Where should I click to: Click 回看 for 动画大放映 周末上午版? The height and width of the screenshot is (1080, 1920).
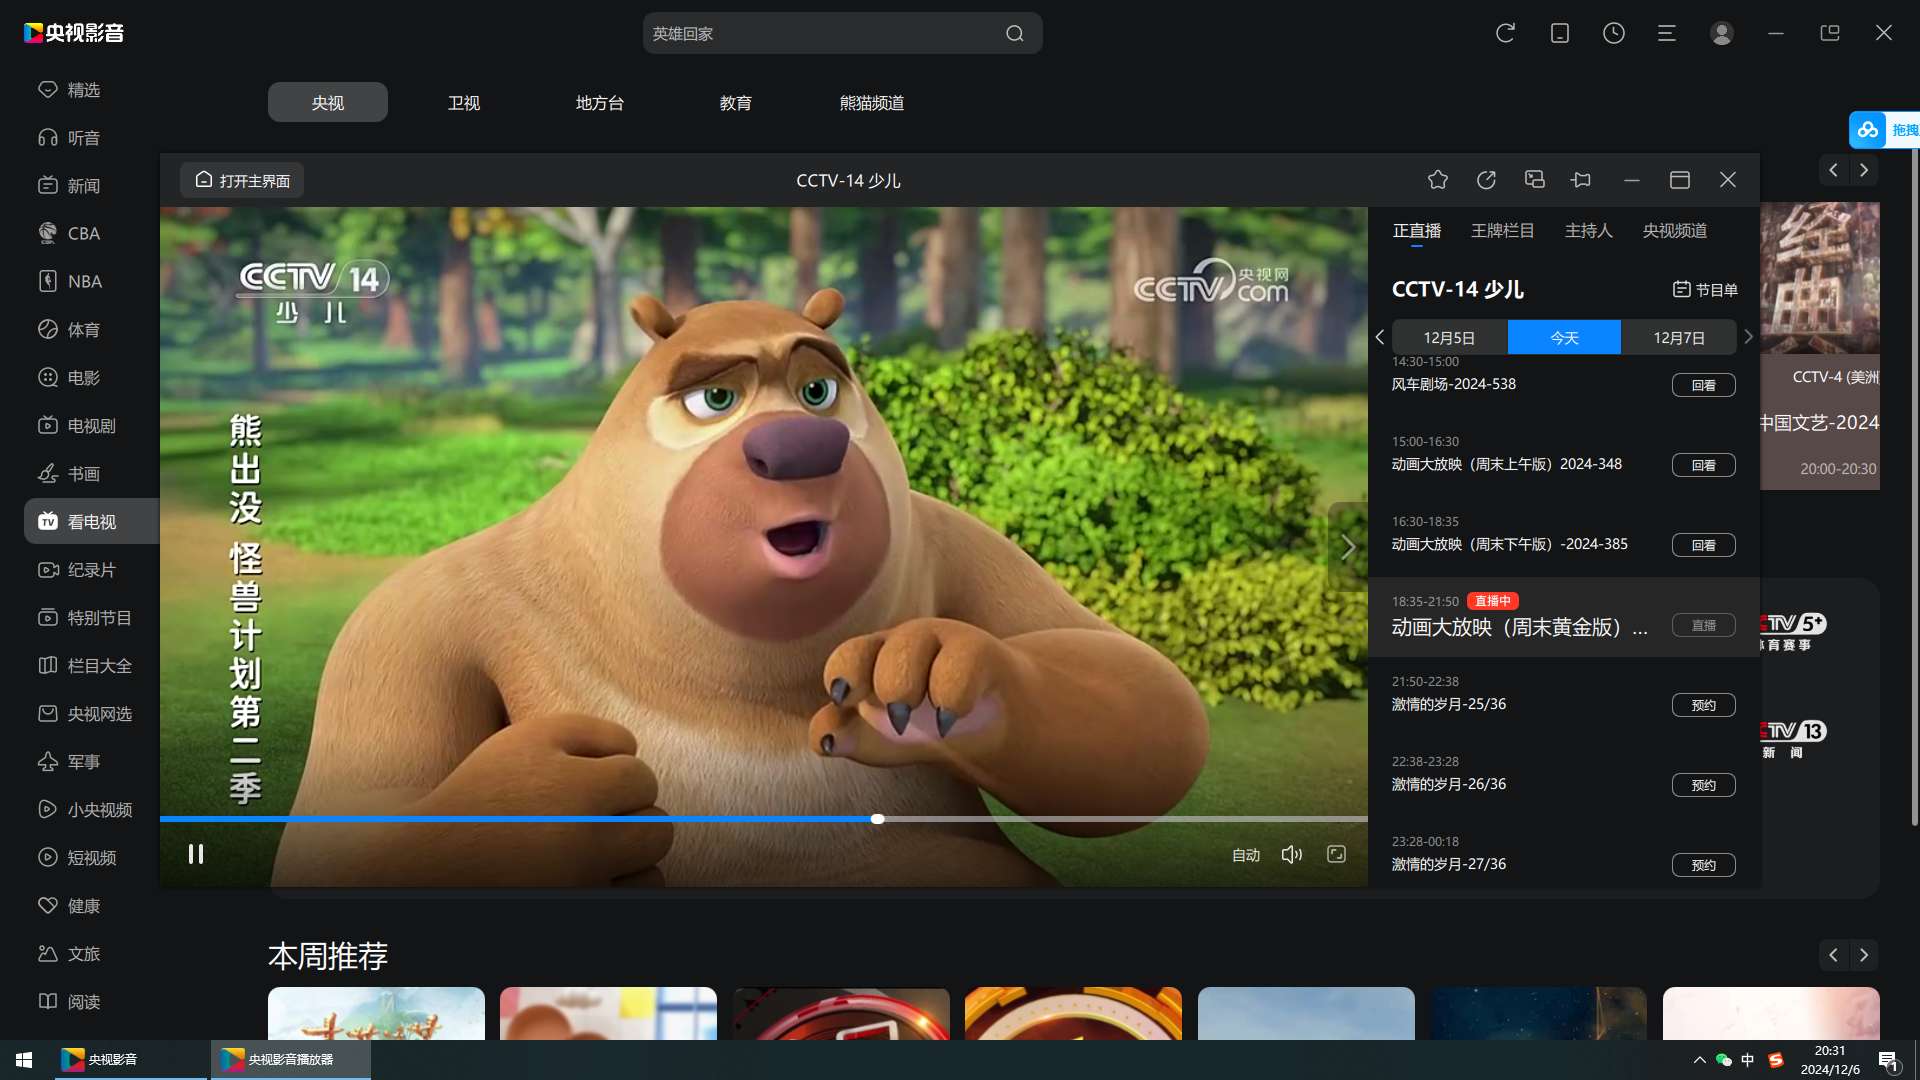(1703, 465)
